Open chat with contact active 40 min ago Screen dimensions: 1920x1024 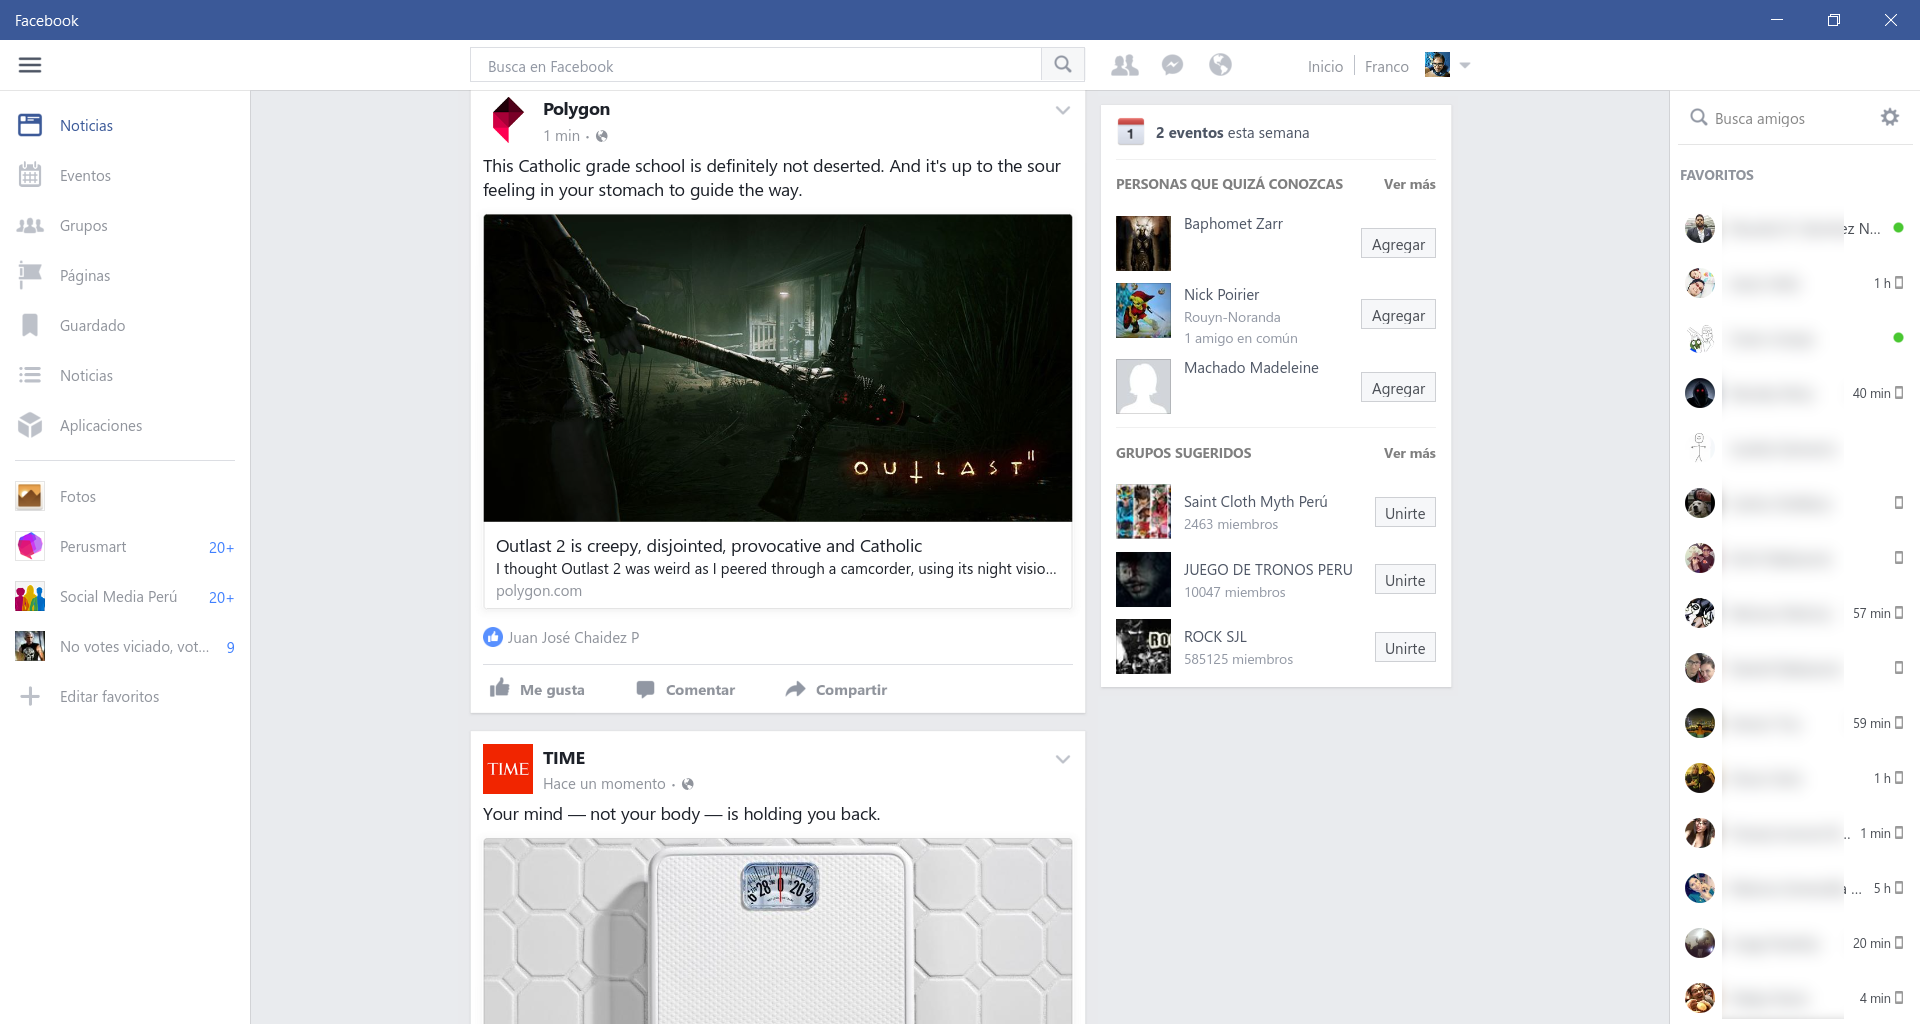[x=1793, y=393]
